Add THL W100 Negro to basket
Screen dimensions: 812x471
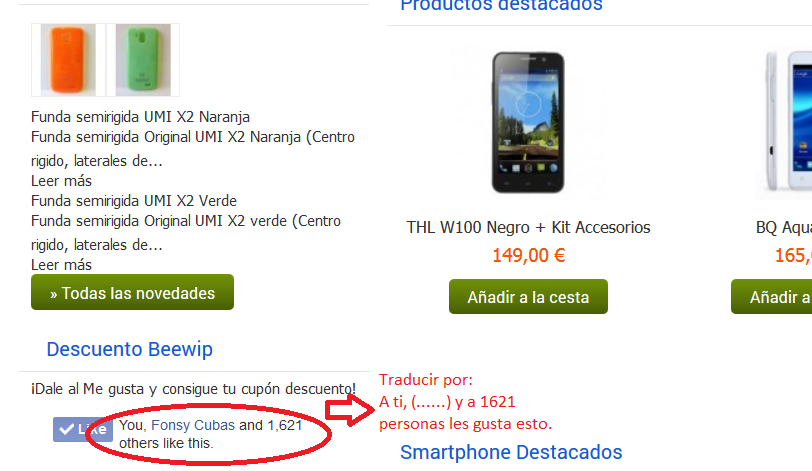click(528, 297)
